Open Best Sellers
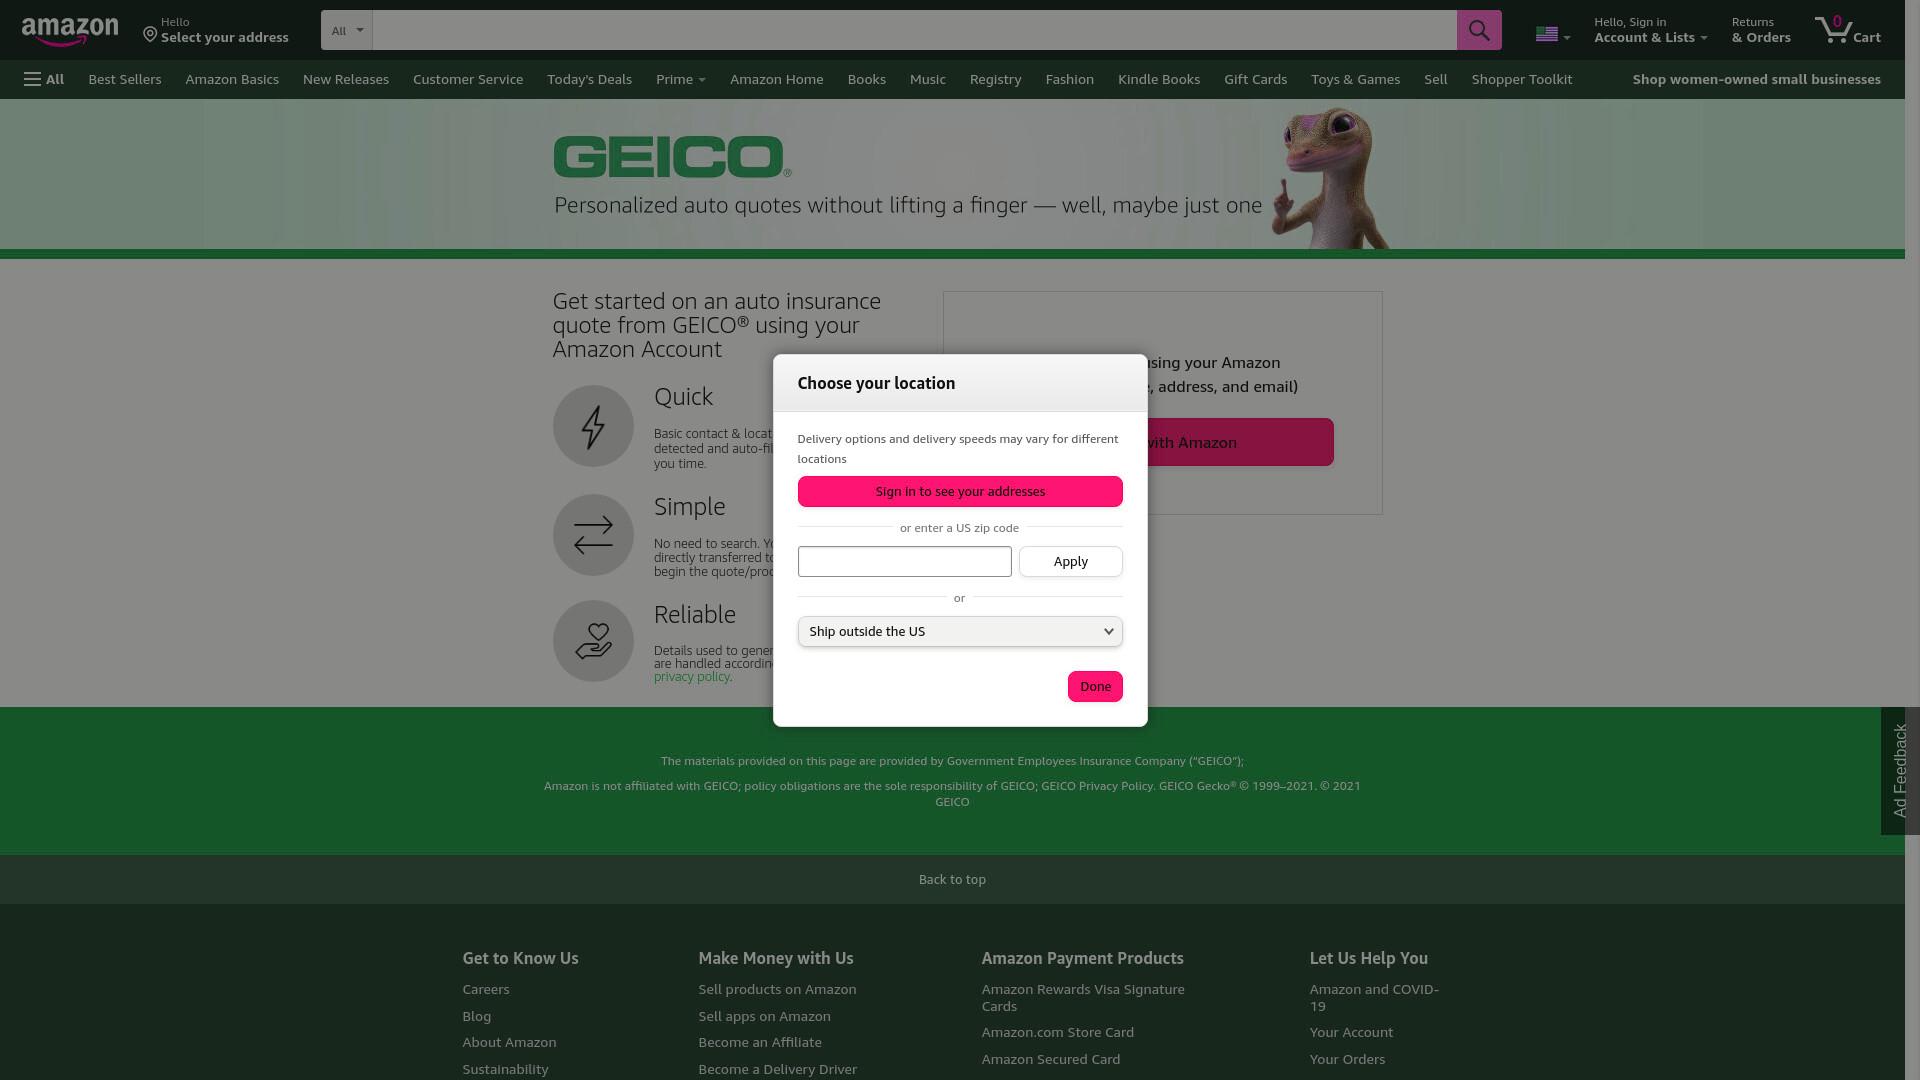 tap(125, 79)
